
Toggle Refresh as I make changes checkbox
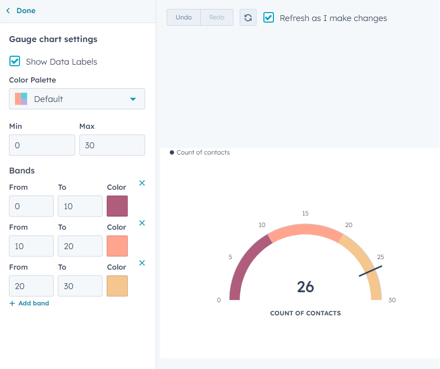pyautogui.click(x=269, y=18)
